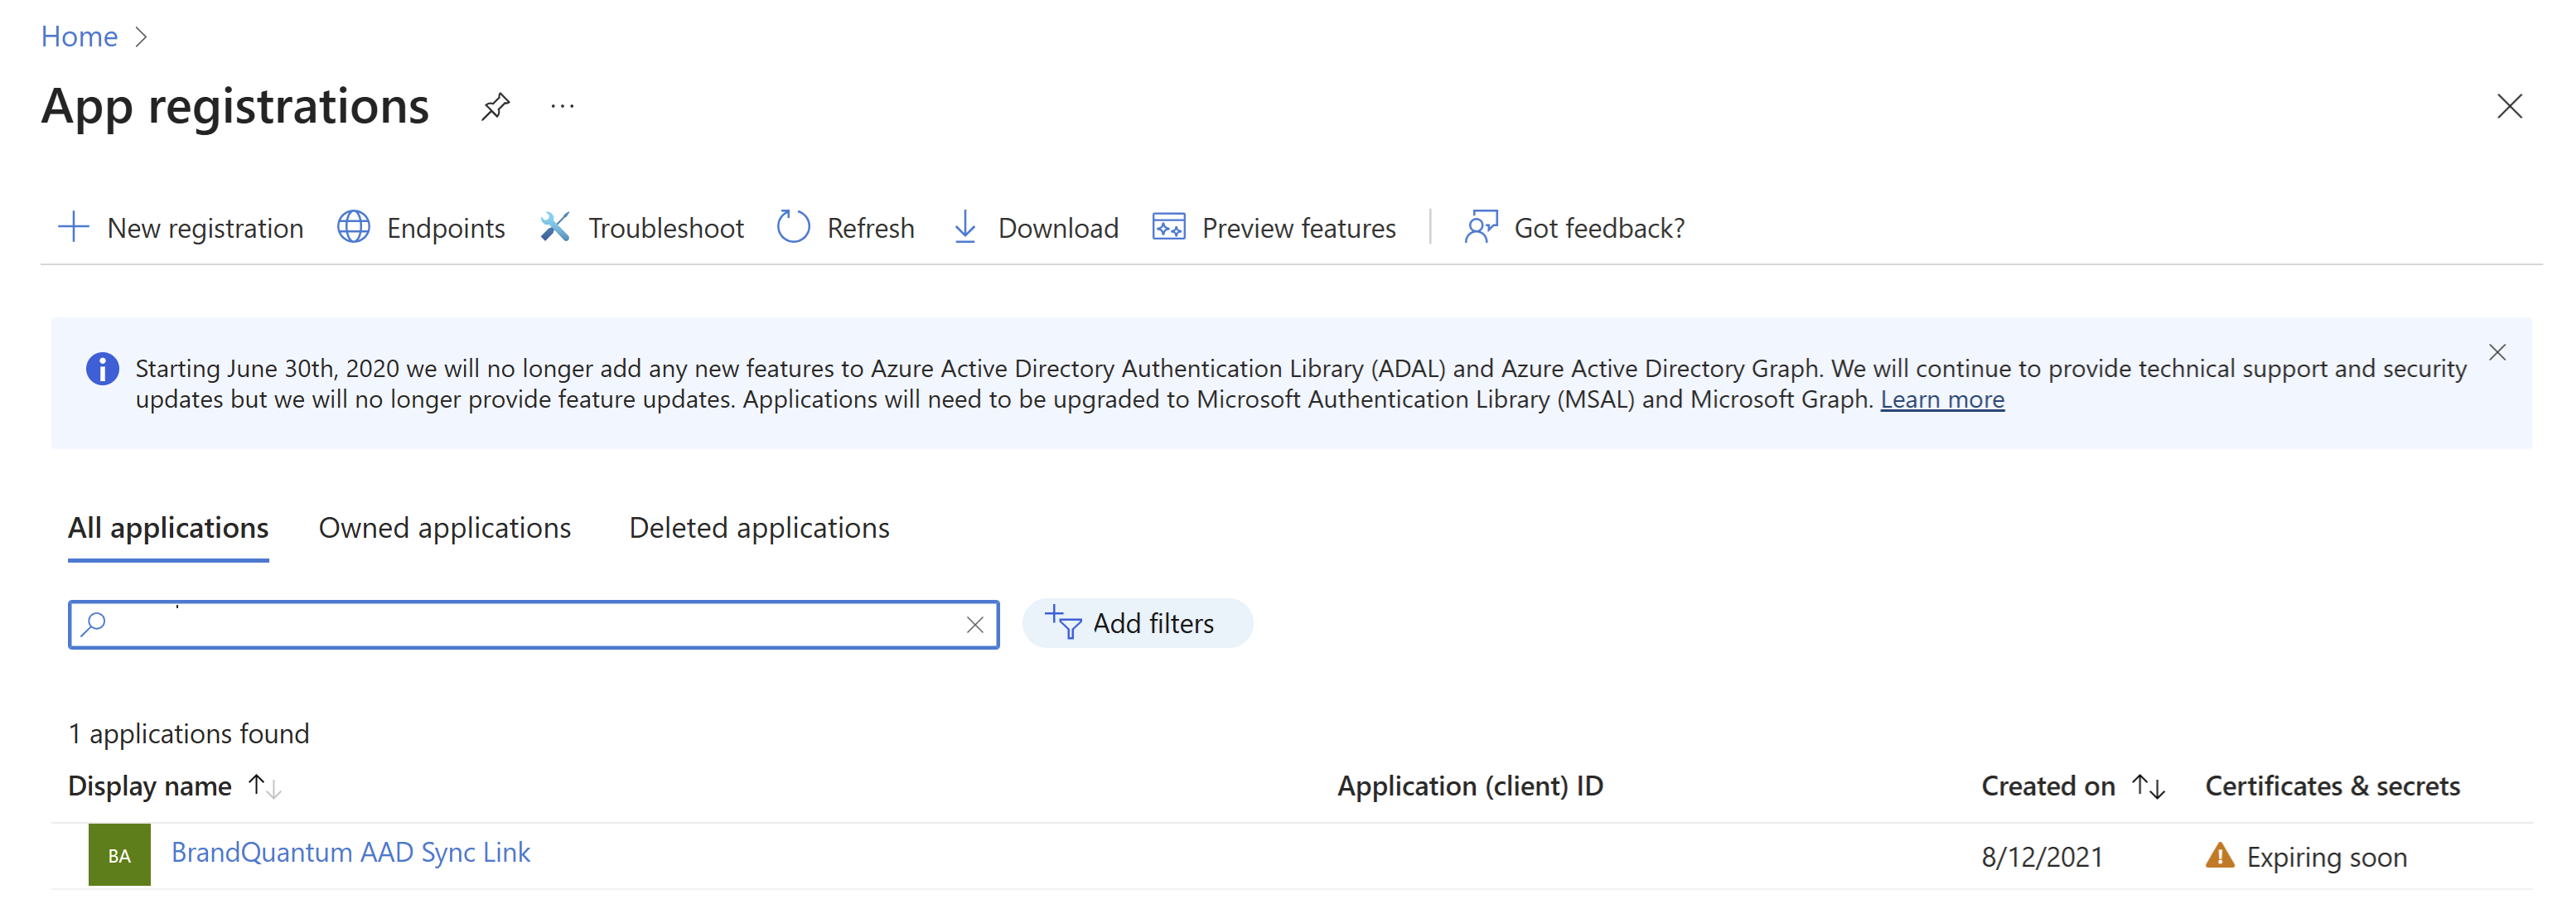Switch to All applications tab
This screenshot has height=909, width=2576.
click(168, 528)
